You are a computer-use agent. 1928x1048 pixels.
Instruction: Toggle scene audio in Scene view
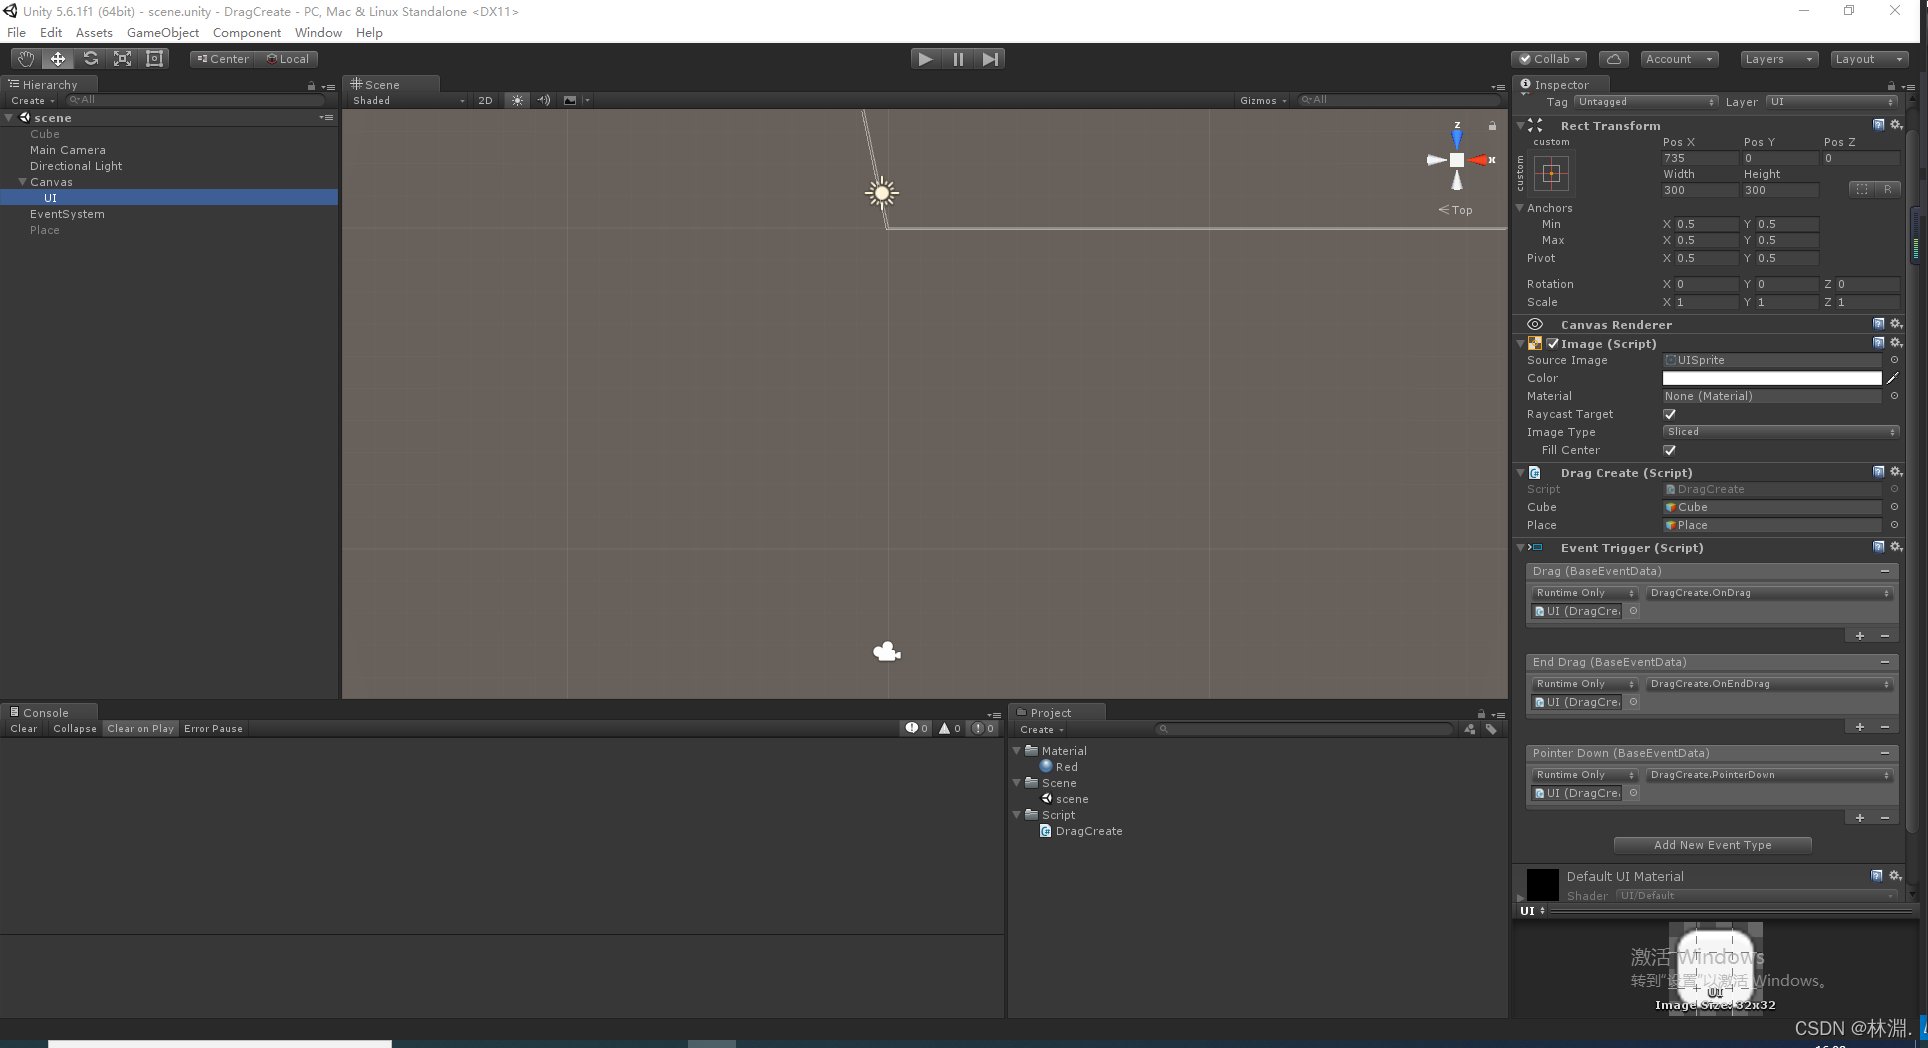(543, 100)
